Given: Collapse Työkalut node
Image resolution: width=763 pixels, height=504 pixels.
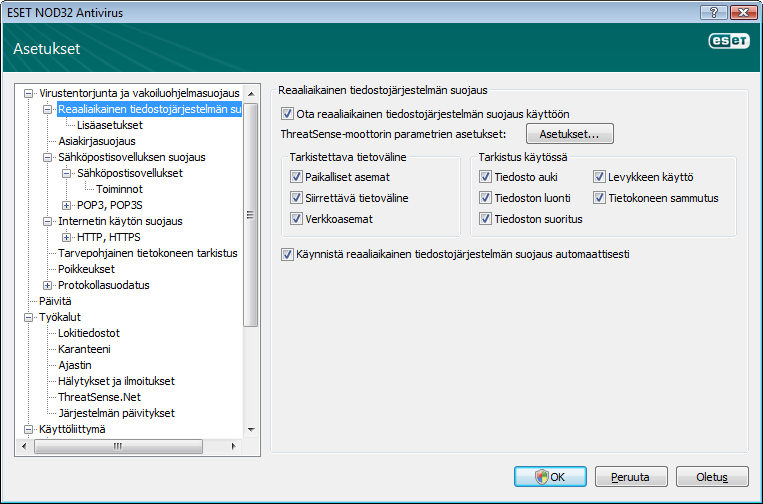Looking at the screenshot, I should click(x=29, y=317).
